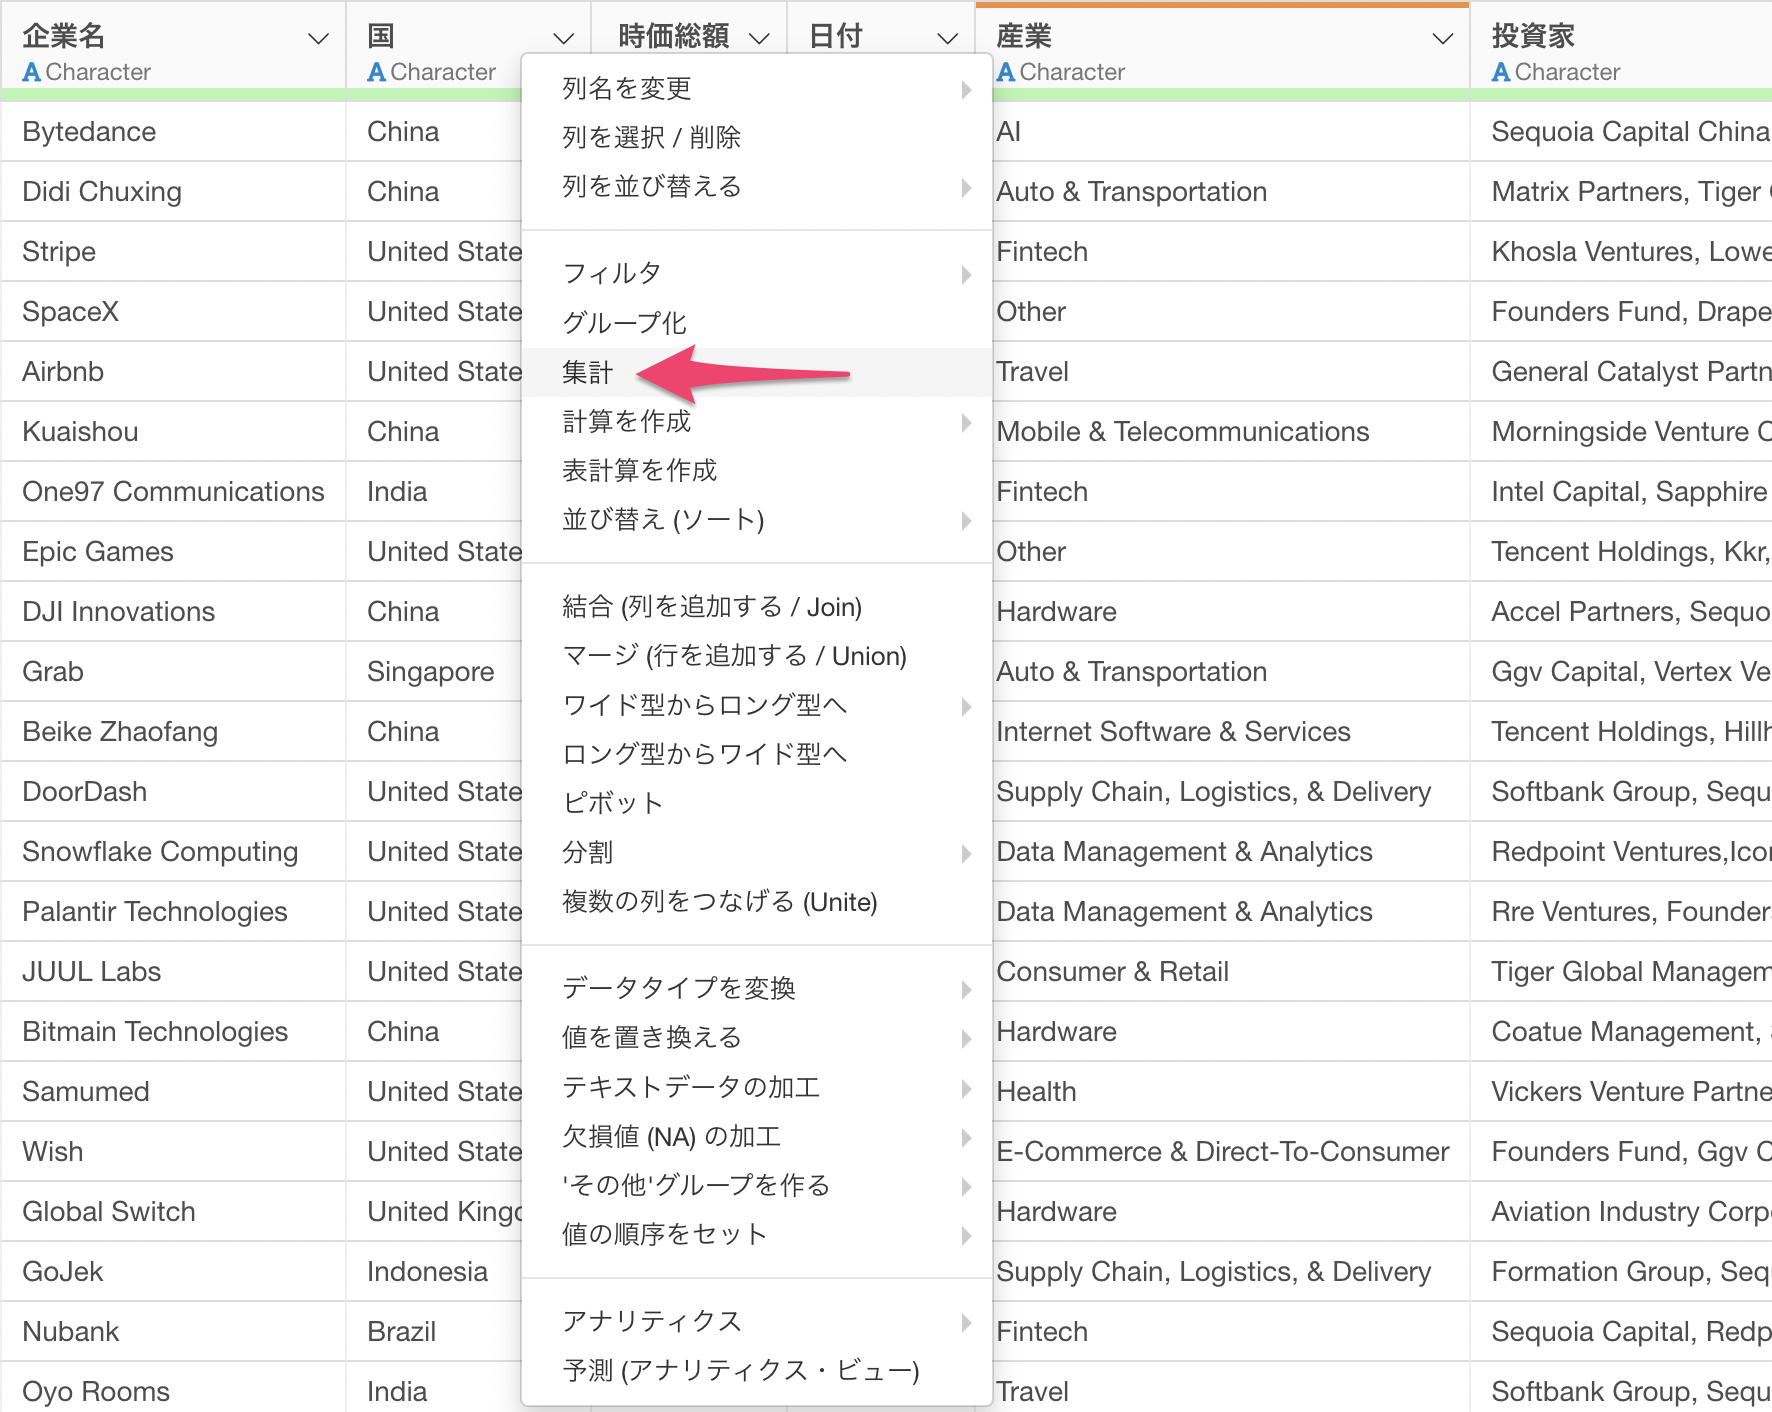
Task: Click the Character type icon under 投資家
Action: [1501, 72]
